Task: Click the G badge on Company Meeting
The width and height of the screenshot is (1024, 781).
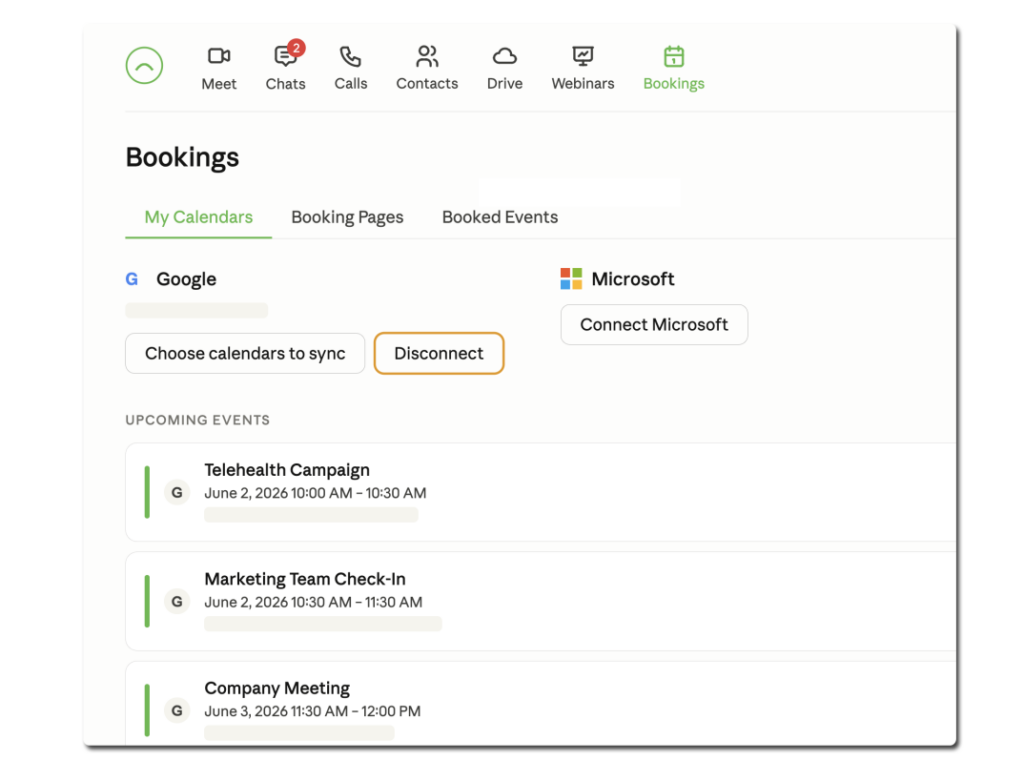Action: coord(177,710)
